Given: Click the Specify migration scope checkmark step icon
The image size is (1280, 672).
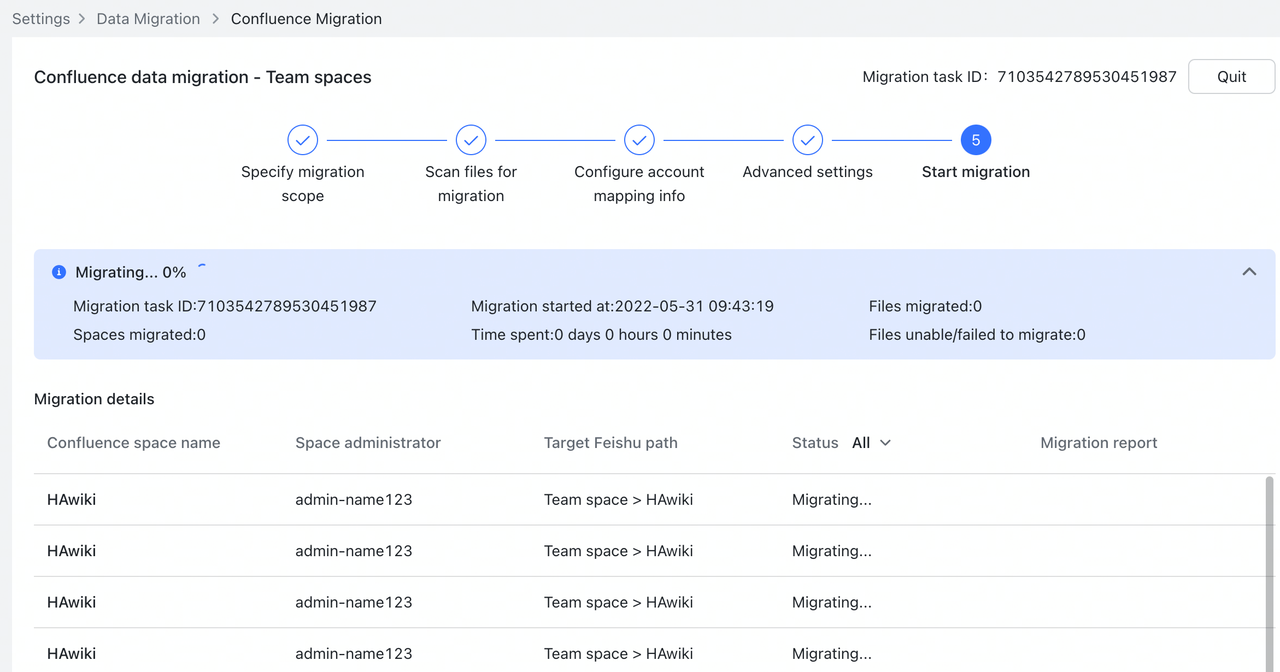Looking at the screenshot, I should [x=302, y=140].
